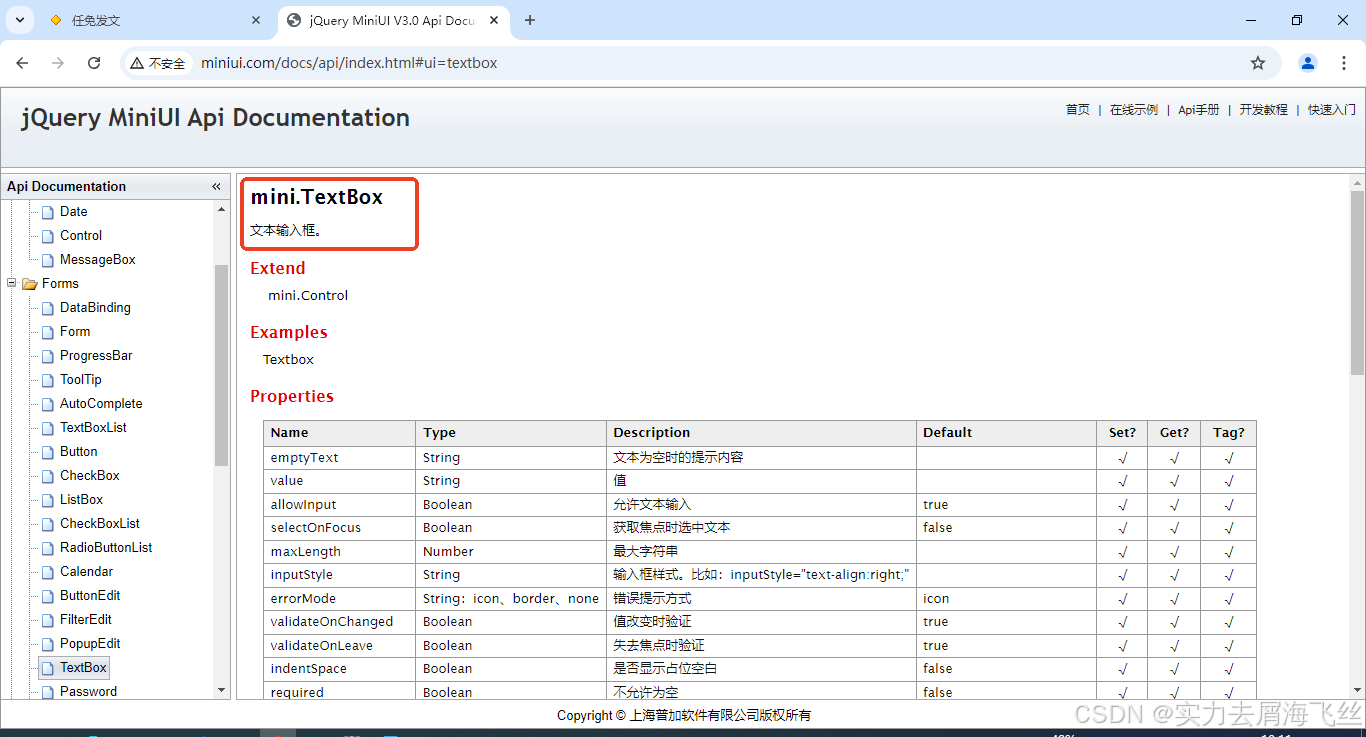Screen dimensions: 1366x737
Task: Collapse the Forms tree node
Action: click(x=11, y=283)
